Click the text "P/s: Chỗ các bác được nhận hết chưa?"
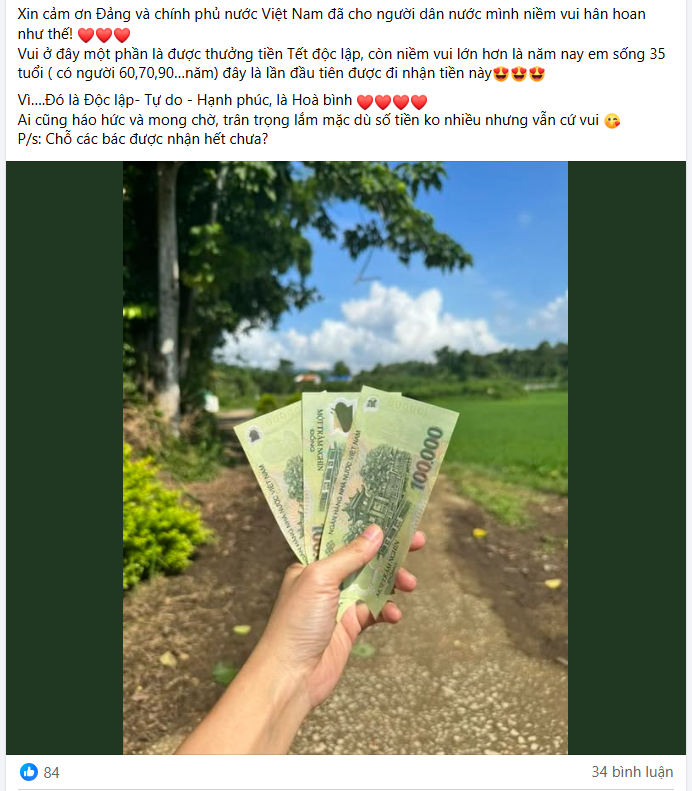This screenshot has width=692, height=791. coord(143,139)
